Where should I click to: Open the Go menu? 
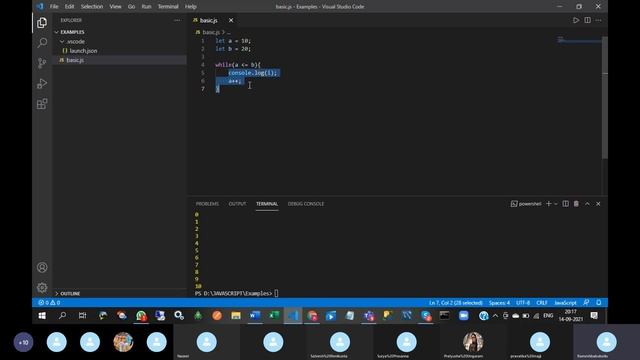(x=131, y=7)
